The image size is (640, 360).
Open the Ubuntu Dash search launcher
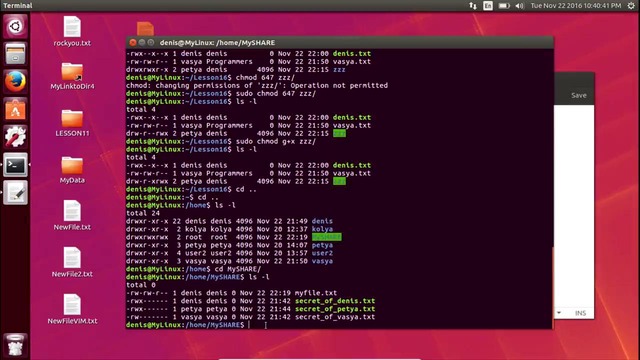[x=16, y=27]
